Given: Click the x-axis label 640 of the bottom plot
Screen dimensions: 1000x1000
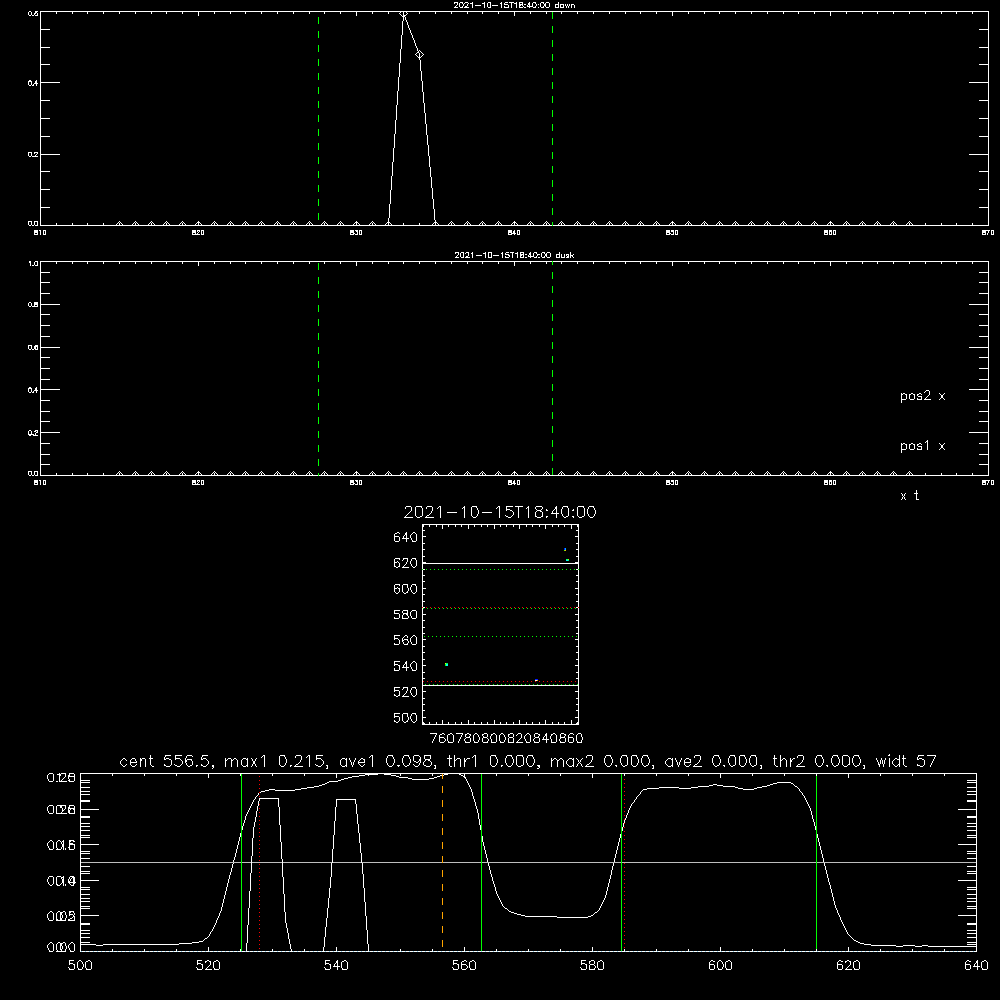Looking at the screenshot, I should [x=976, y=966].
